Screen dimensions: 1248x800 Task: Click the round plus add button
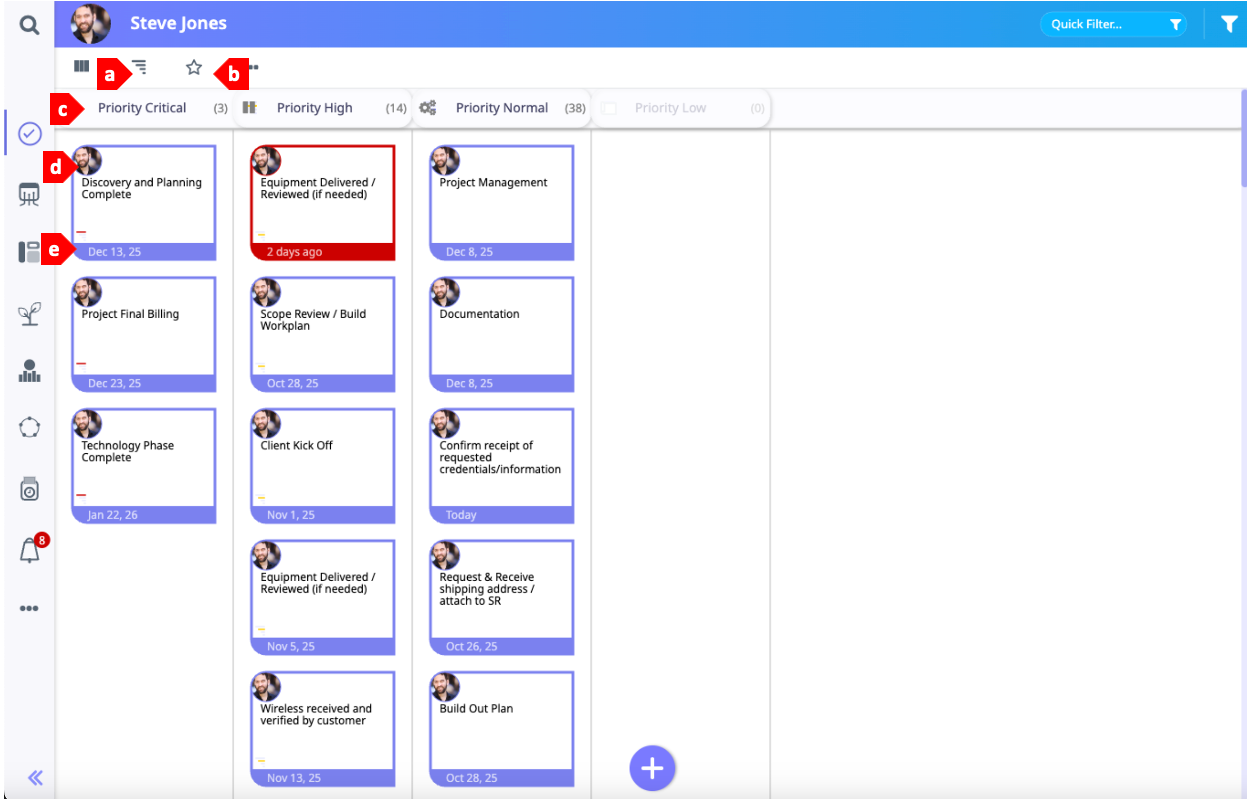click(652, 768)
